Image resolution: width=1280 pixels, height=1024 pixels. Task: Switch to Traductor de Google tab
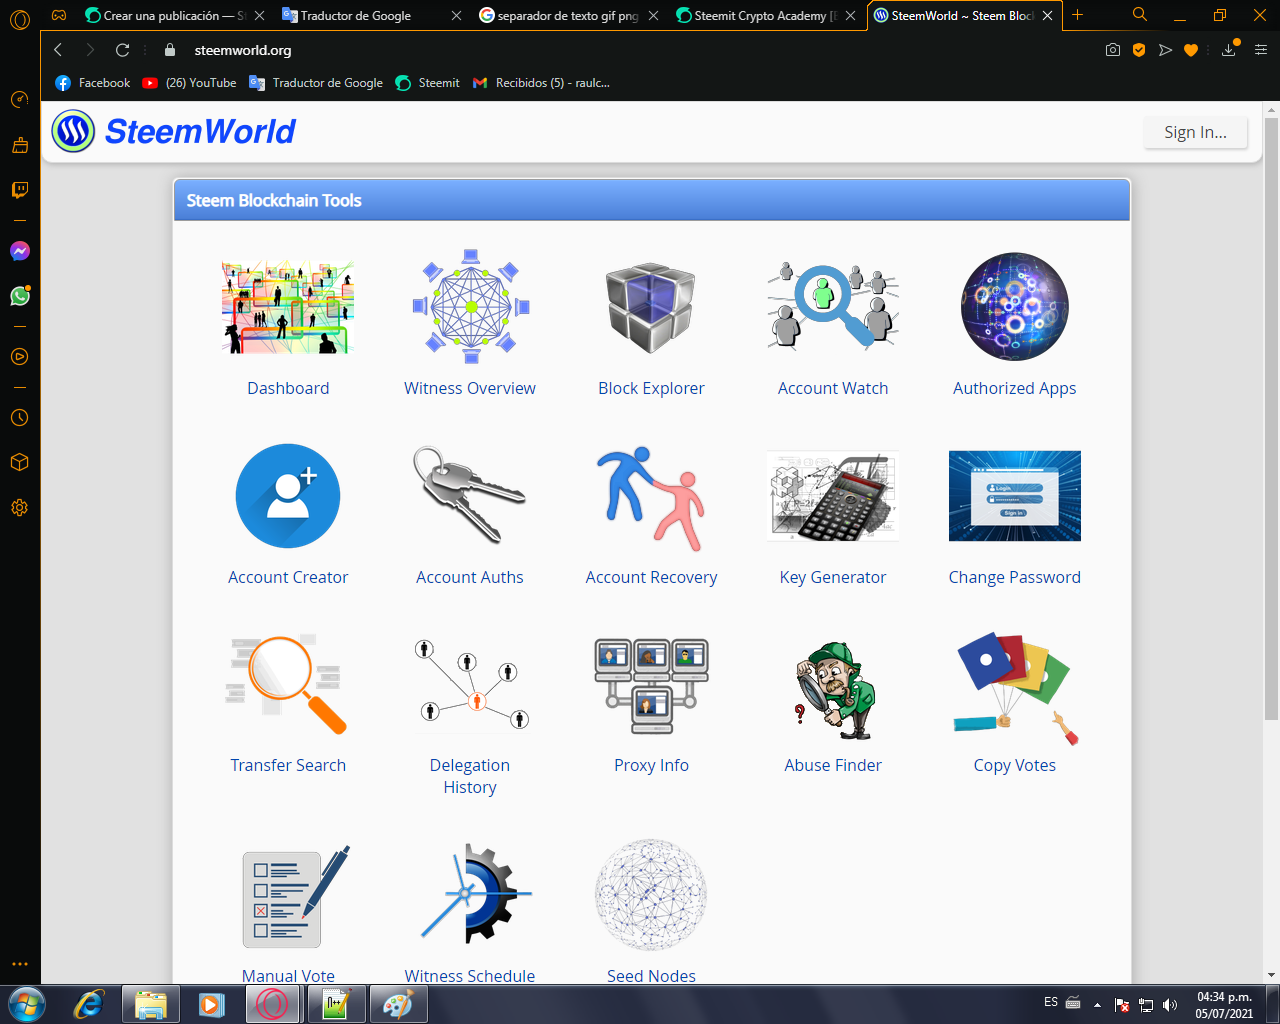(371, 15)
